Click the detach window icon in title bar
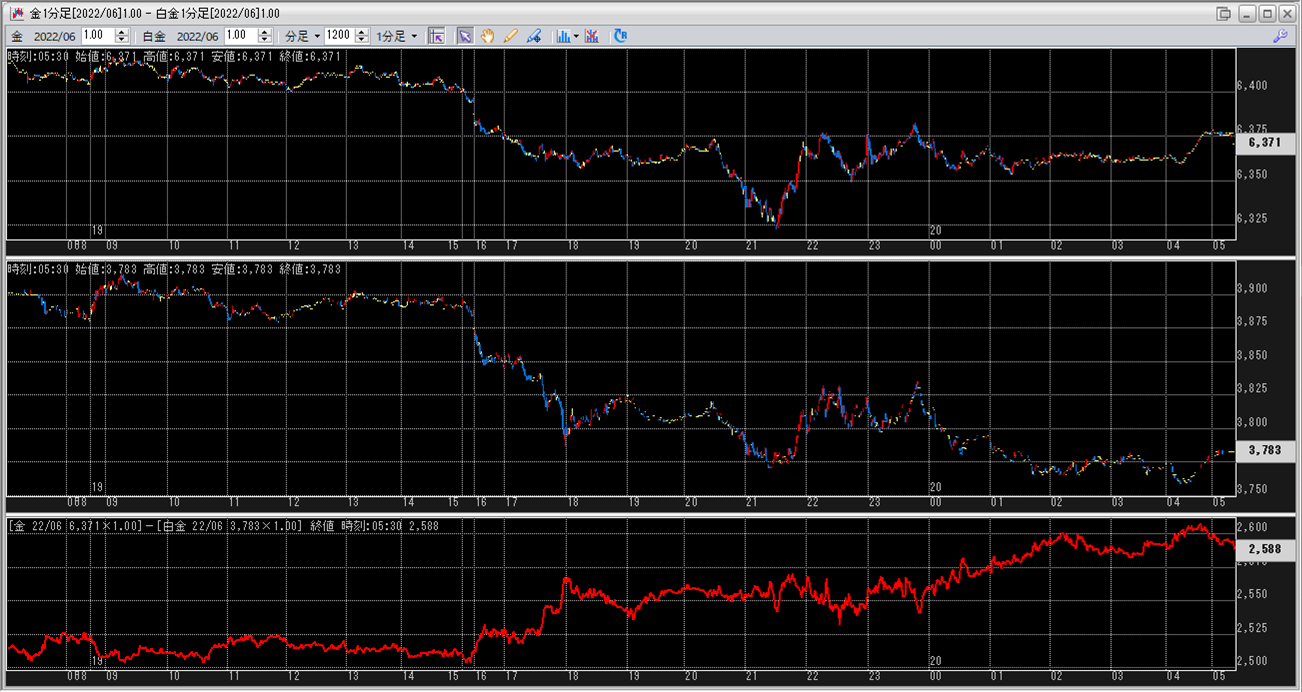 [x=1223, y=13]
